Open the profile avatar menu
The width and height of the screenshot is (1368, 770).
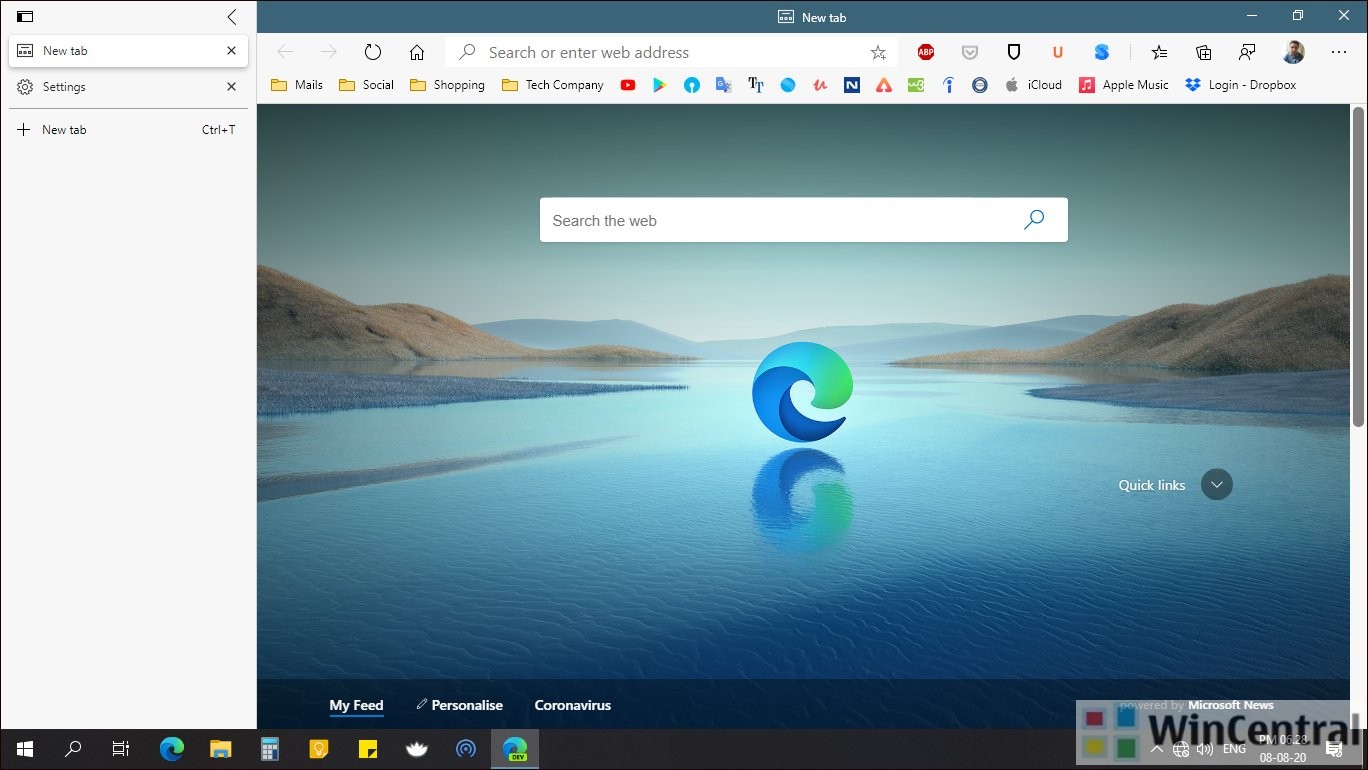pyautogui.click(x=1294, y=53)
